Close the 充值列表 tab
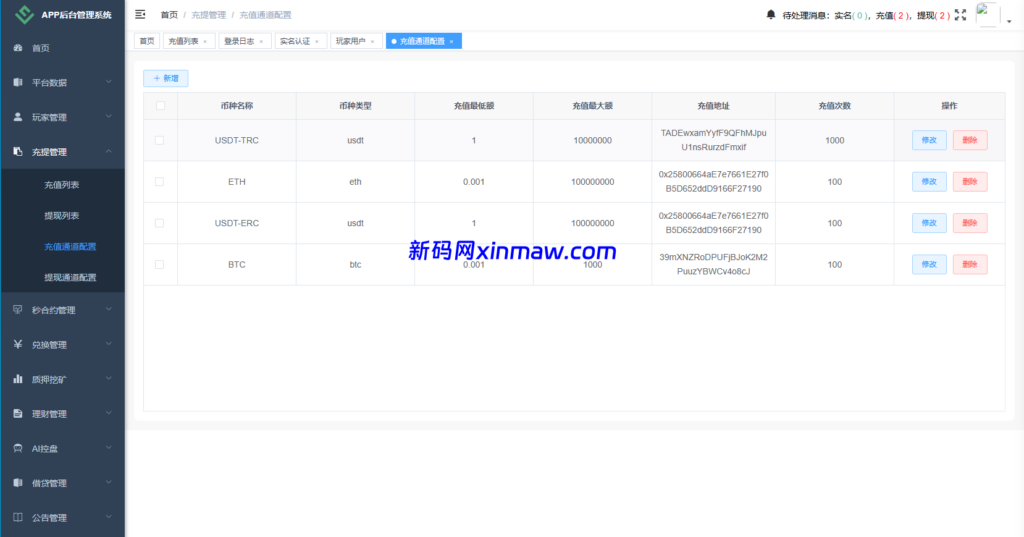The width and height of the screenshot is (1024, 537). [205, 41]
